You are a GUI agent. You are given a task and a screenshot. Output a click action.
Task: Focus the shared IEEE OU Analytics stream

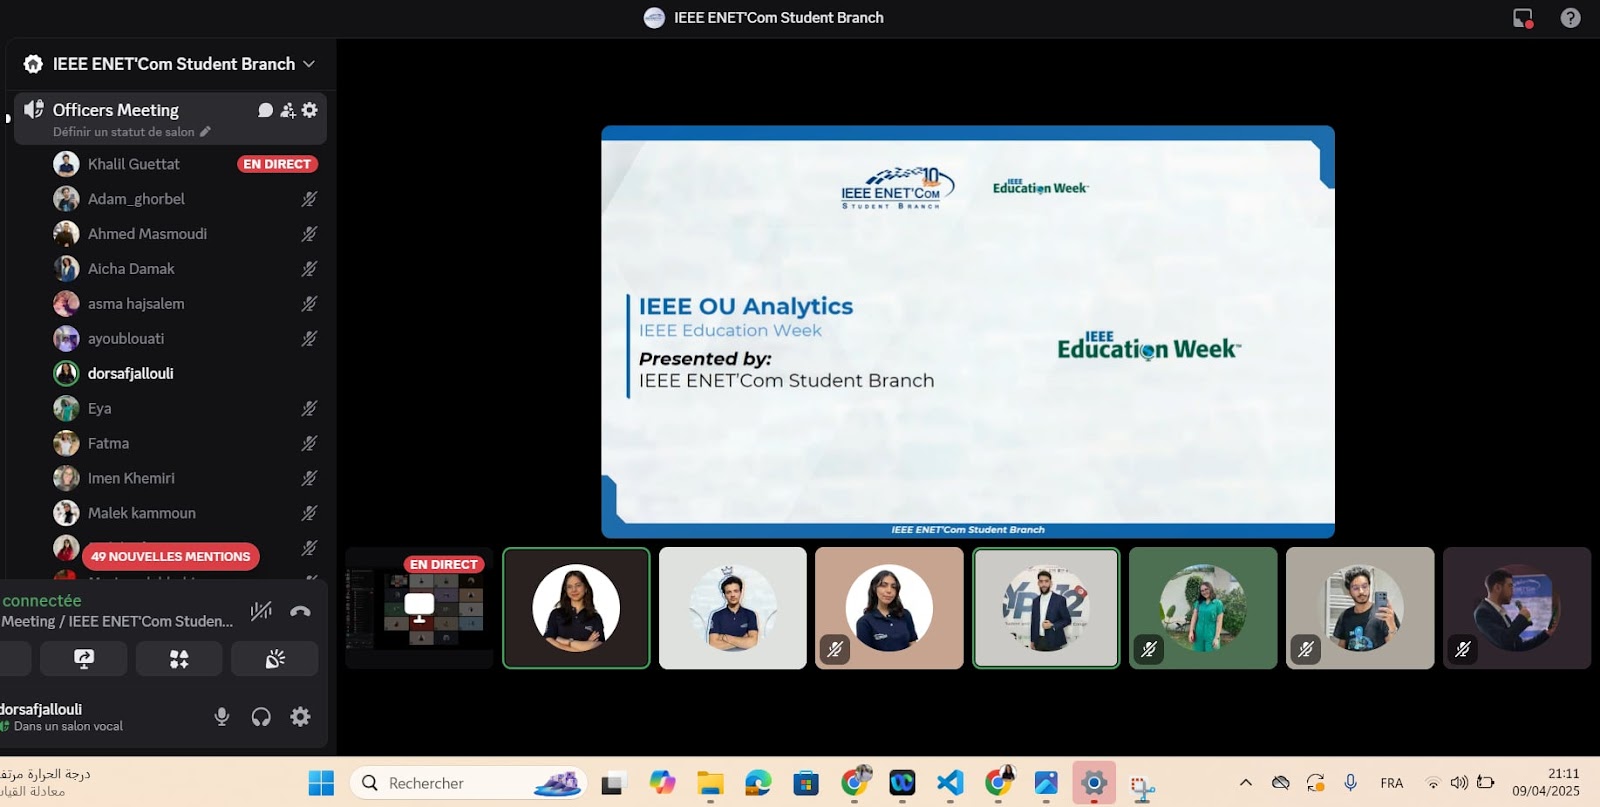[968, 332]
